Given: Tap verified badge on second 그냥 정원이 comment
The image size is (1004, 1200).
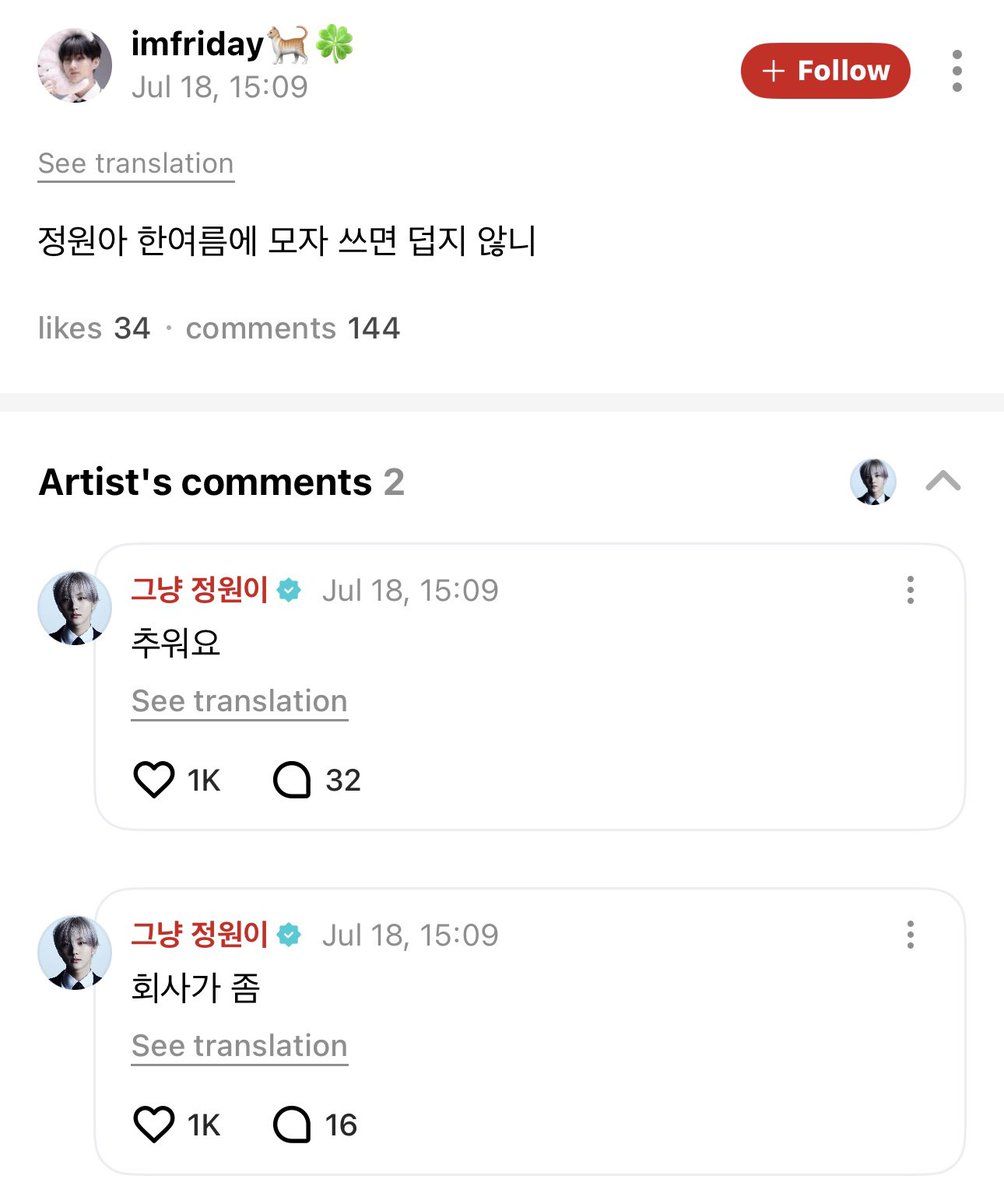Looking at the screenshot, I should [x=289, y=935].
